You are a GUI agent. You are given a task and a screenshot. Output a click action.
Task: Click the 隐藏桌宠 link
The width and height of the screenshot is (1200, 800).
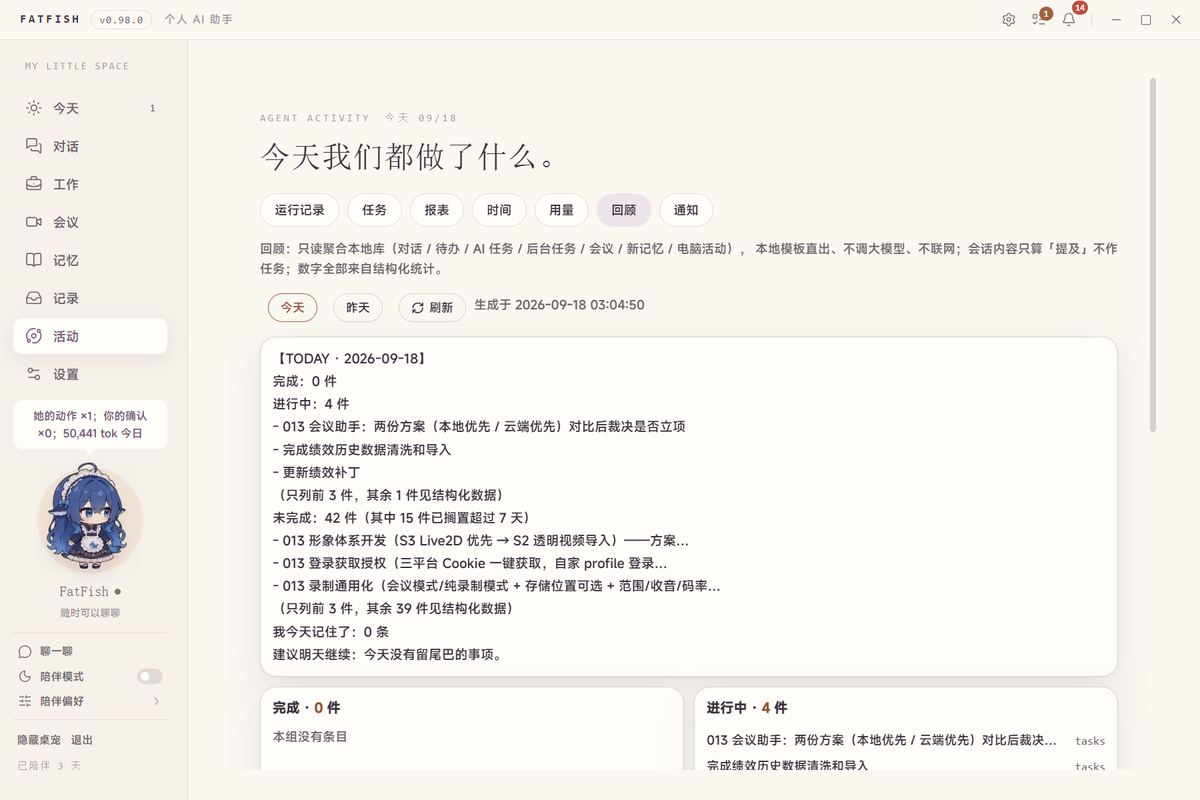[39, 740]
